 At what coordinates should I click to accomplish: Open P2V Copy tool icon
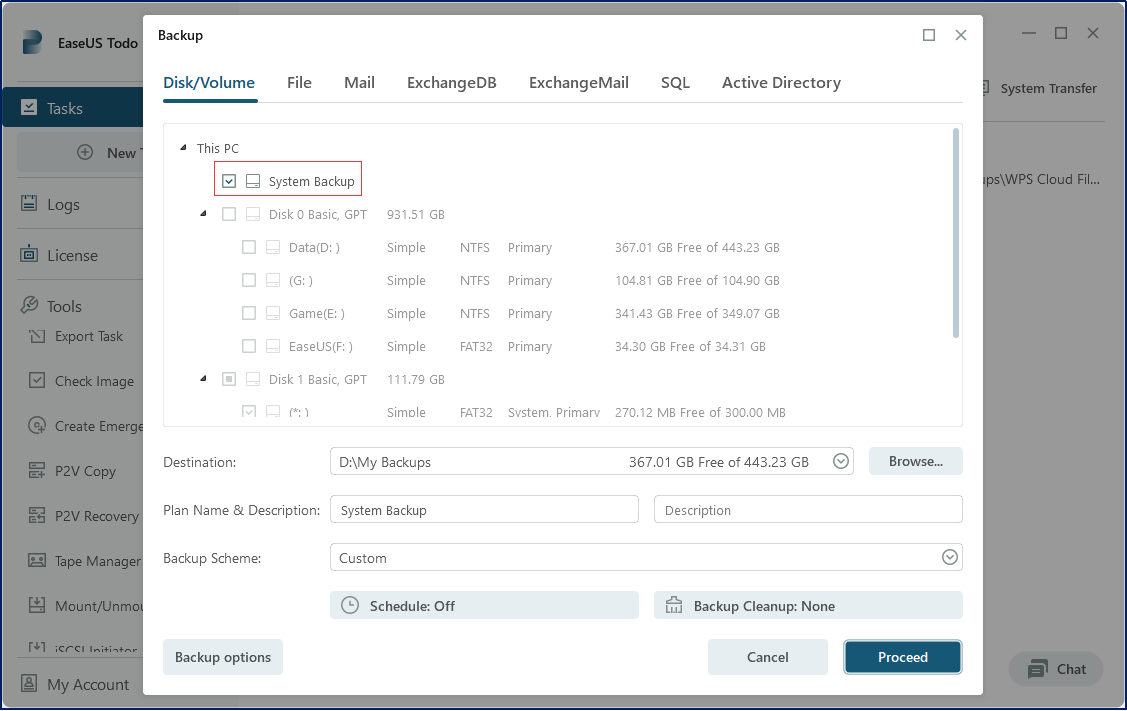coord(37,471)
